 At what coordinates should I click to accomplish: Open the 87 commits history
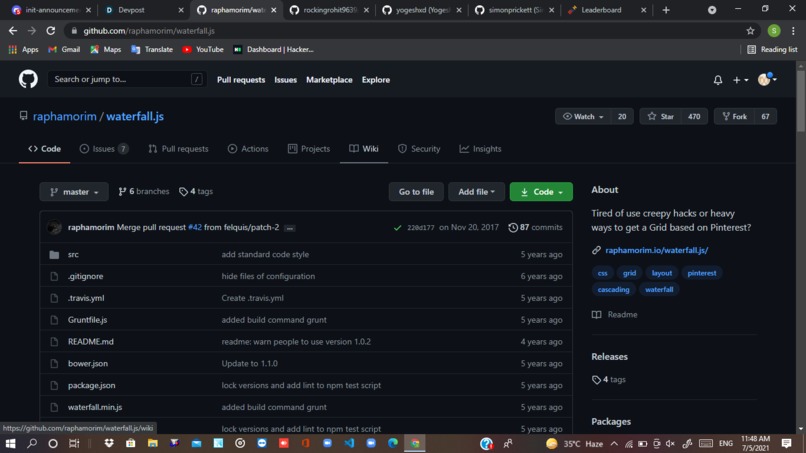535,227
